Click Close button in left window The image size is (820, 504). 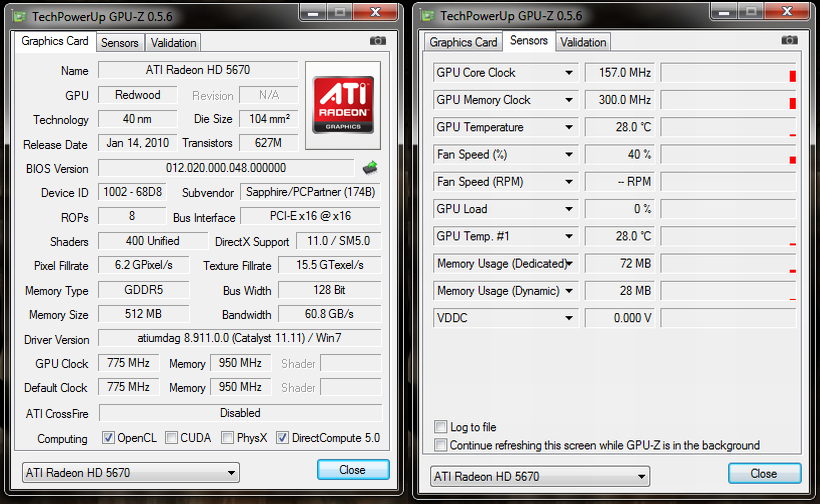click(x=353, y=469)
